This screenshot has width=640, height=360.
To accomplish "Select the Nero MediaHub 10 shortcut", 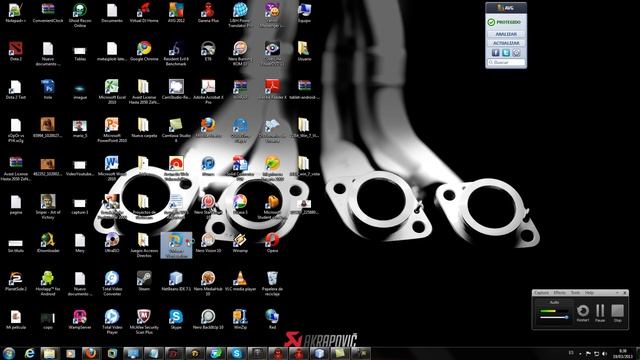I will [208, 284].
